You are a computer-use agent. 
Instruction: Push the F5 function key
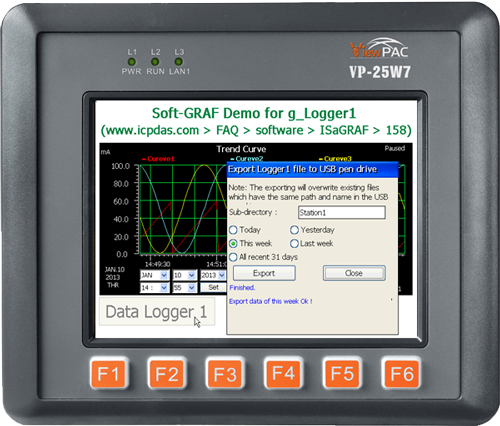pos(342,373)
